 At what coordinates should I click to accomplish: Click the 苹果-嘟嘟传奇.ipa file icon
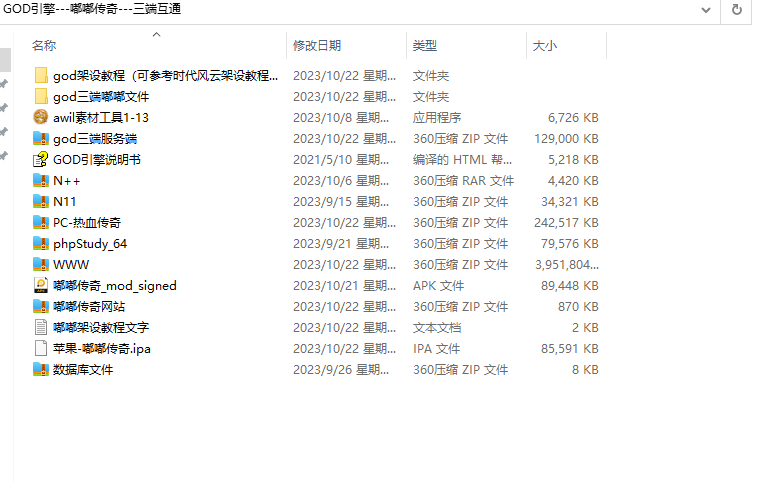[x=41, y=348]
